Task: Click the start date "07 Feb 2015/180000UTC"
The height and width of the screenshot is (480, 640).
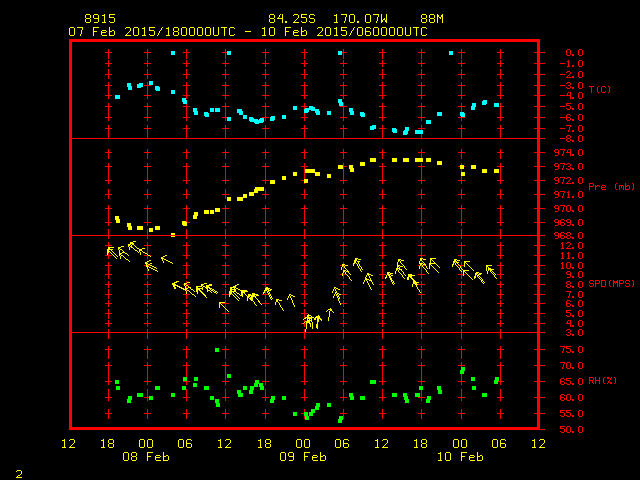Action: point(152,32)
